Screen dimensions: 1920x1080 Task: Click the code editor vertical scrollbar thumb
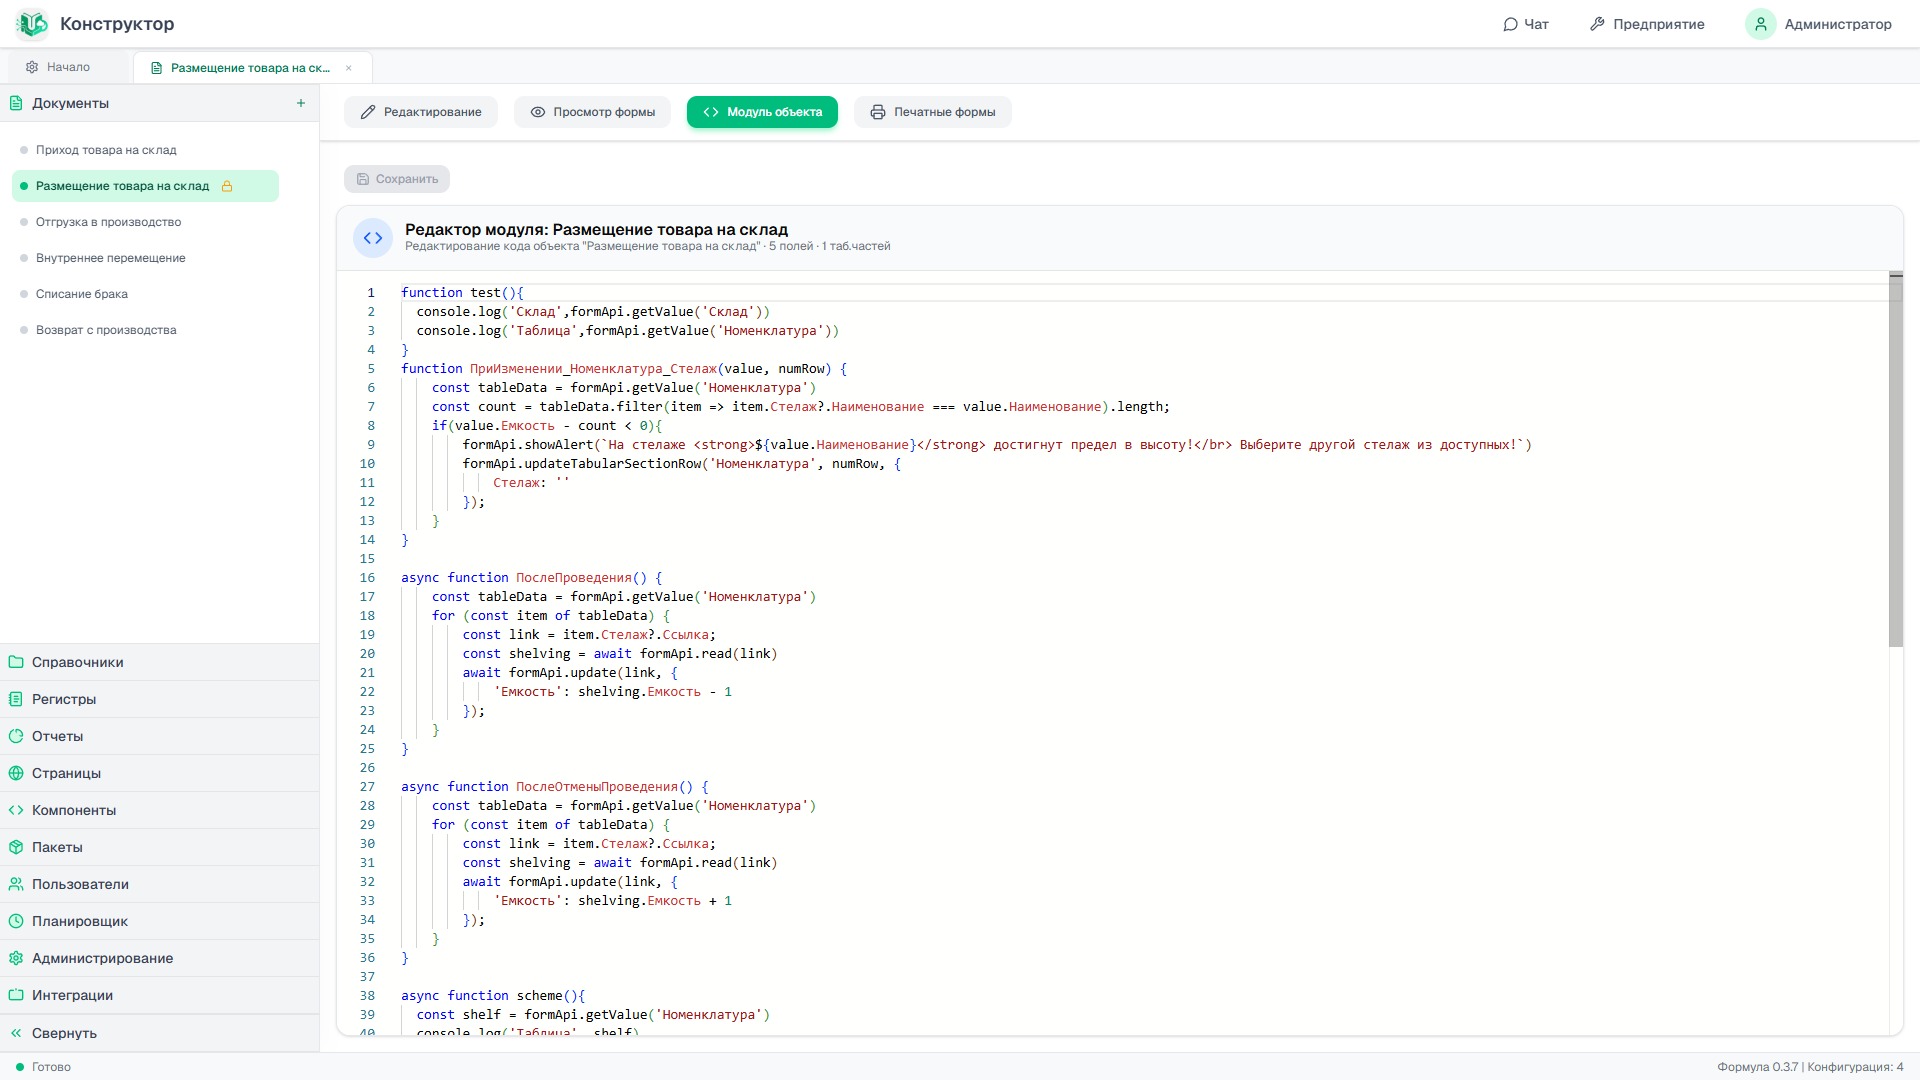(1895, 460)
